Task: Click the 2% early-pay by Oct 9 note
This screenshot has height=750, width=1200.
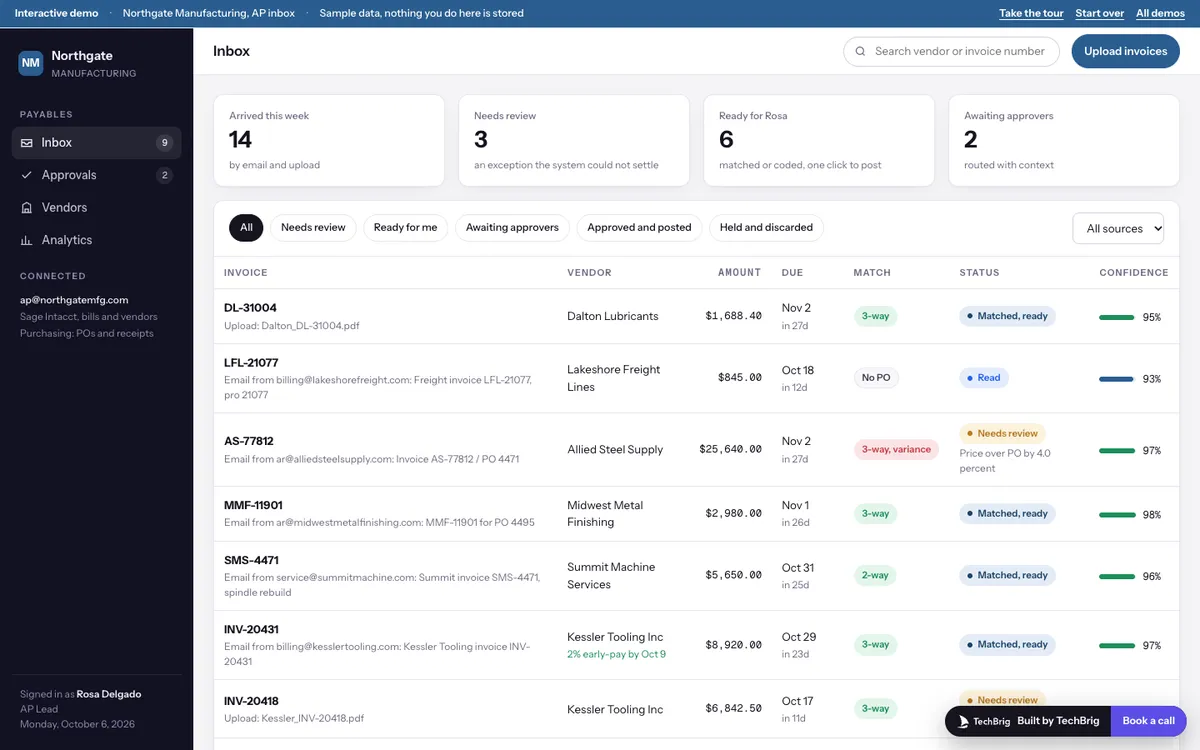Action: click(616, 654)
